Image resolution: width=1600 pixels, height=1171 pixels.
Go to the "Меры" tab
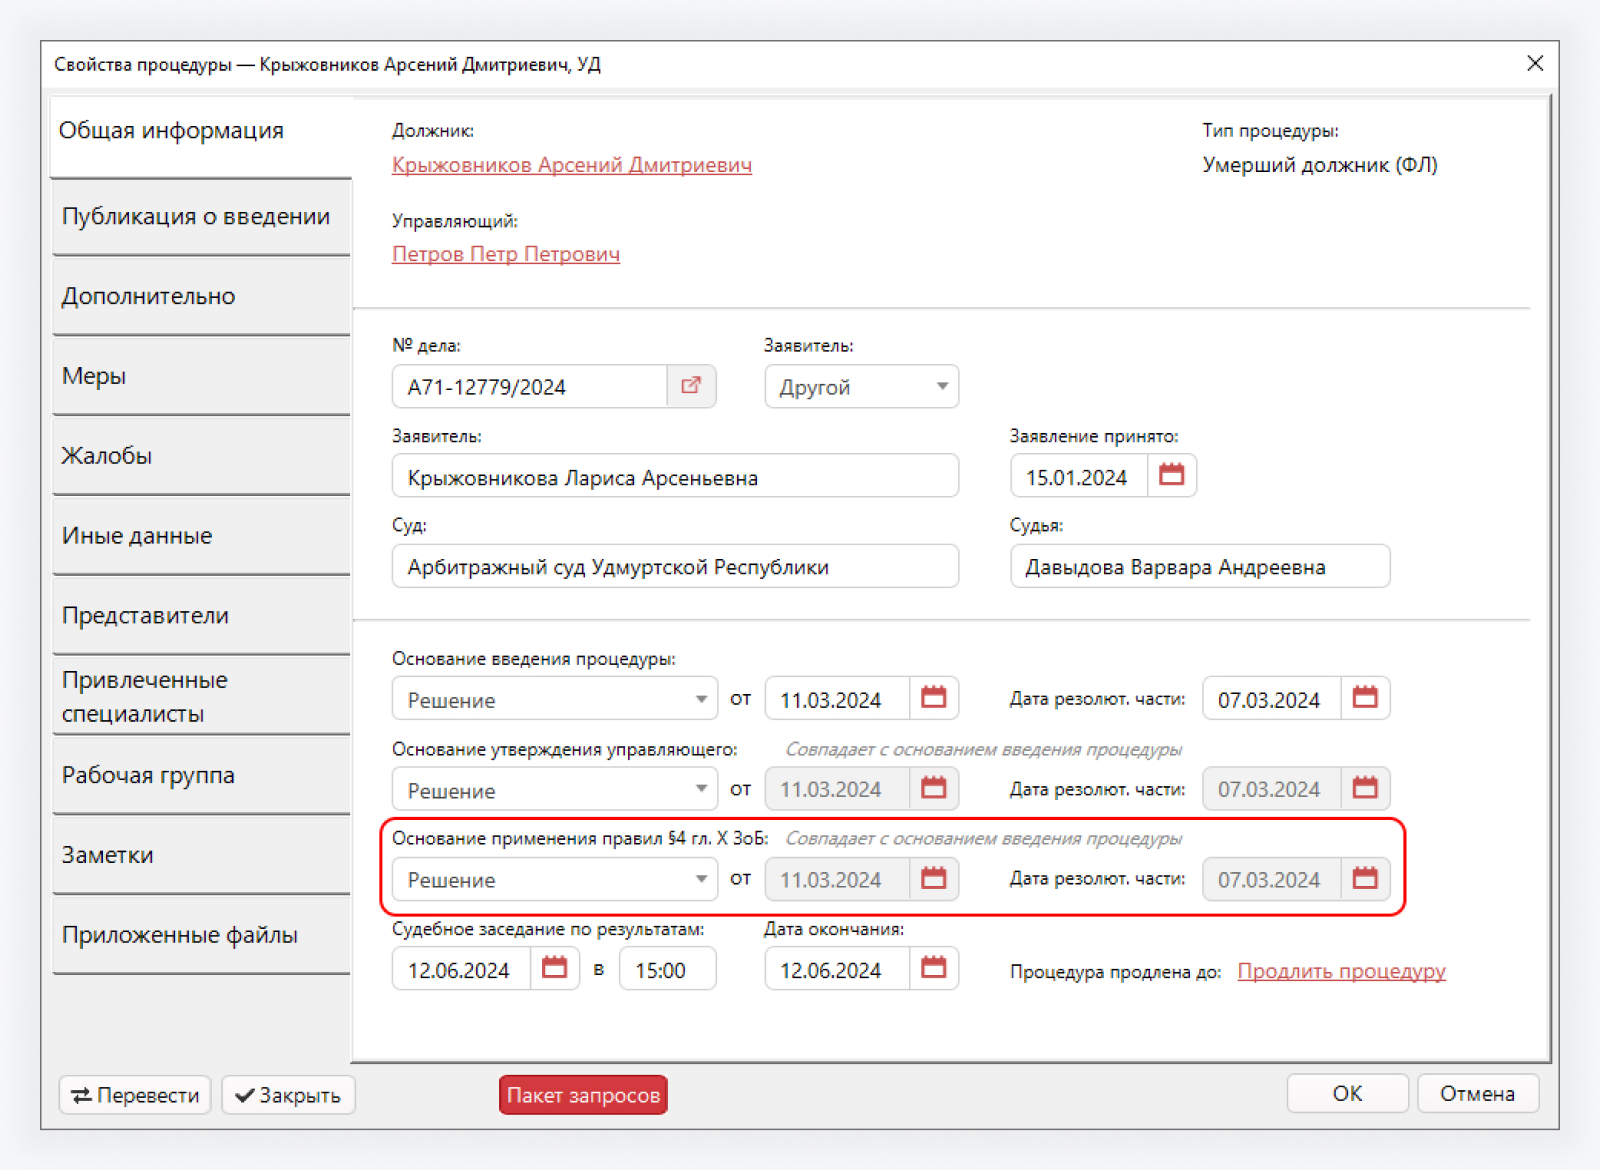pyautogui.click(x=201, y=376)
